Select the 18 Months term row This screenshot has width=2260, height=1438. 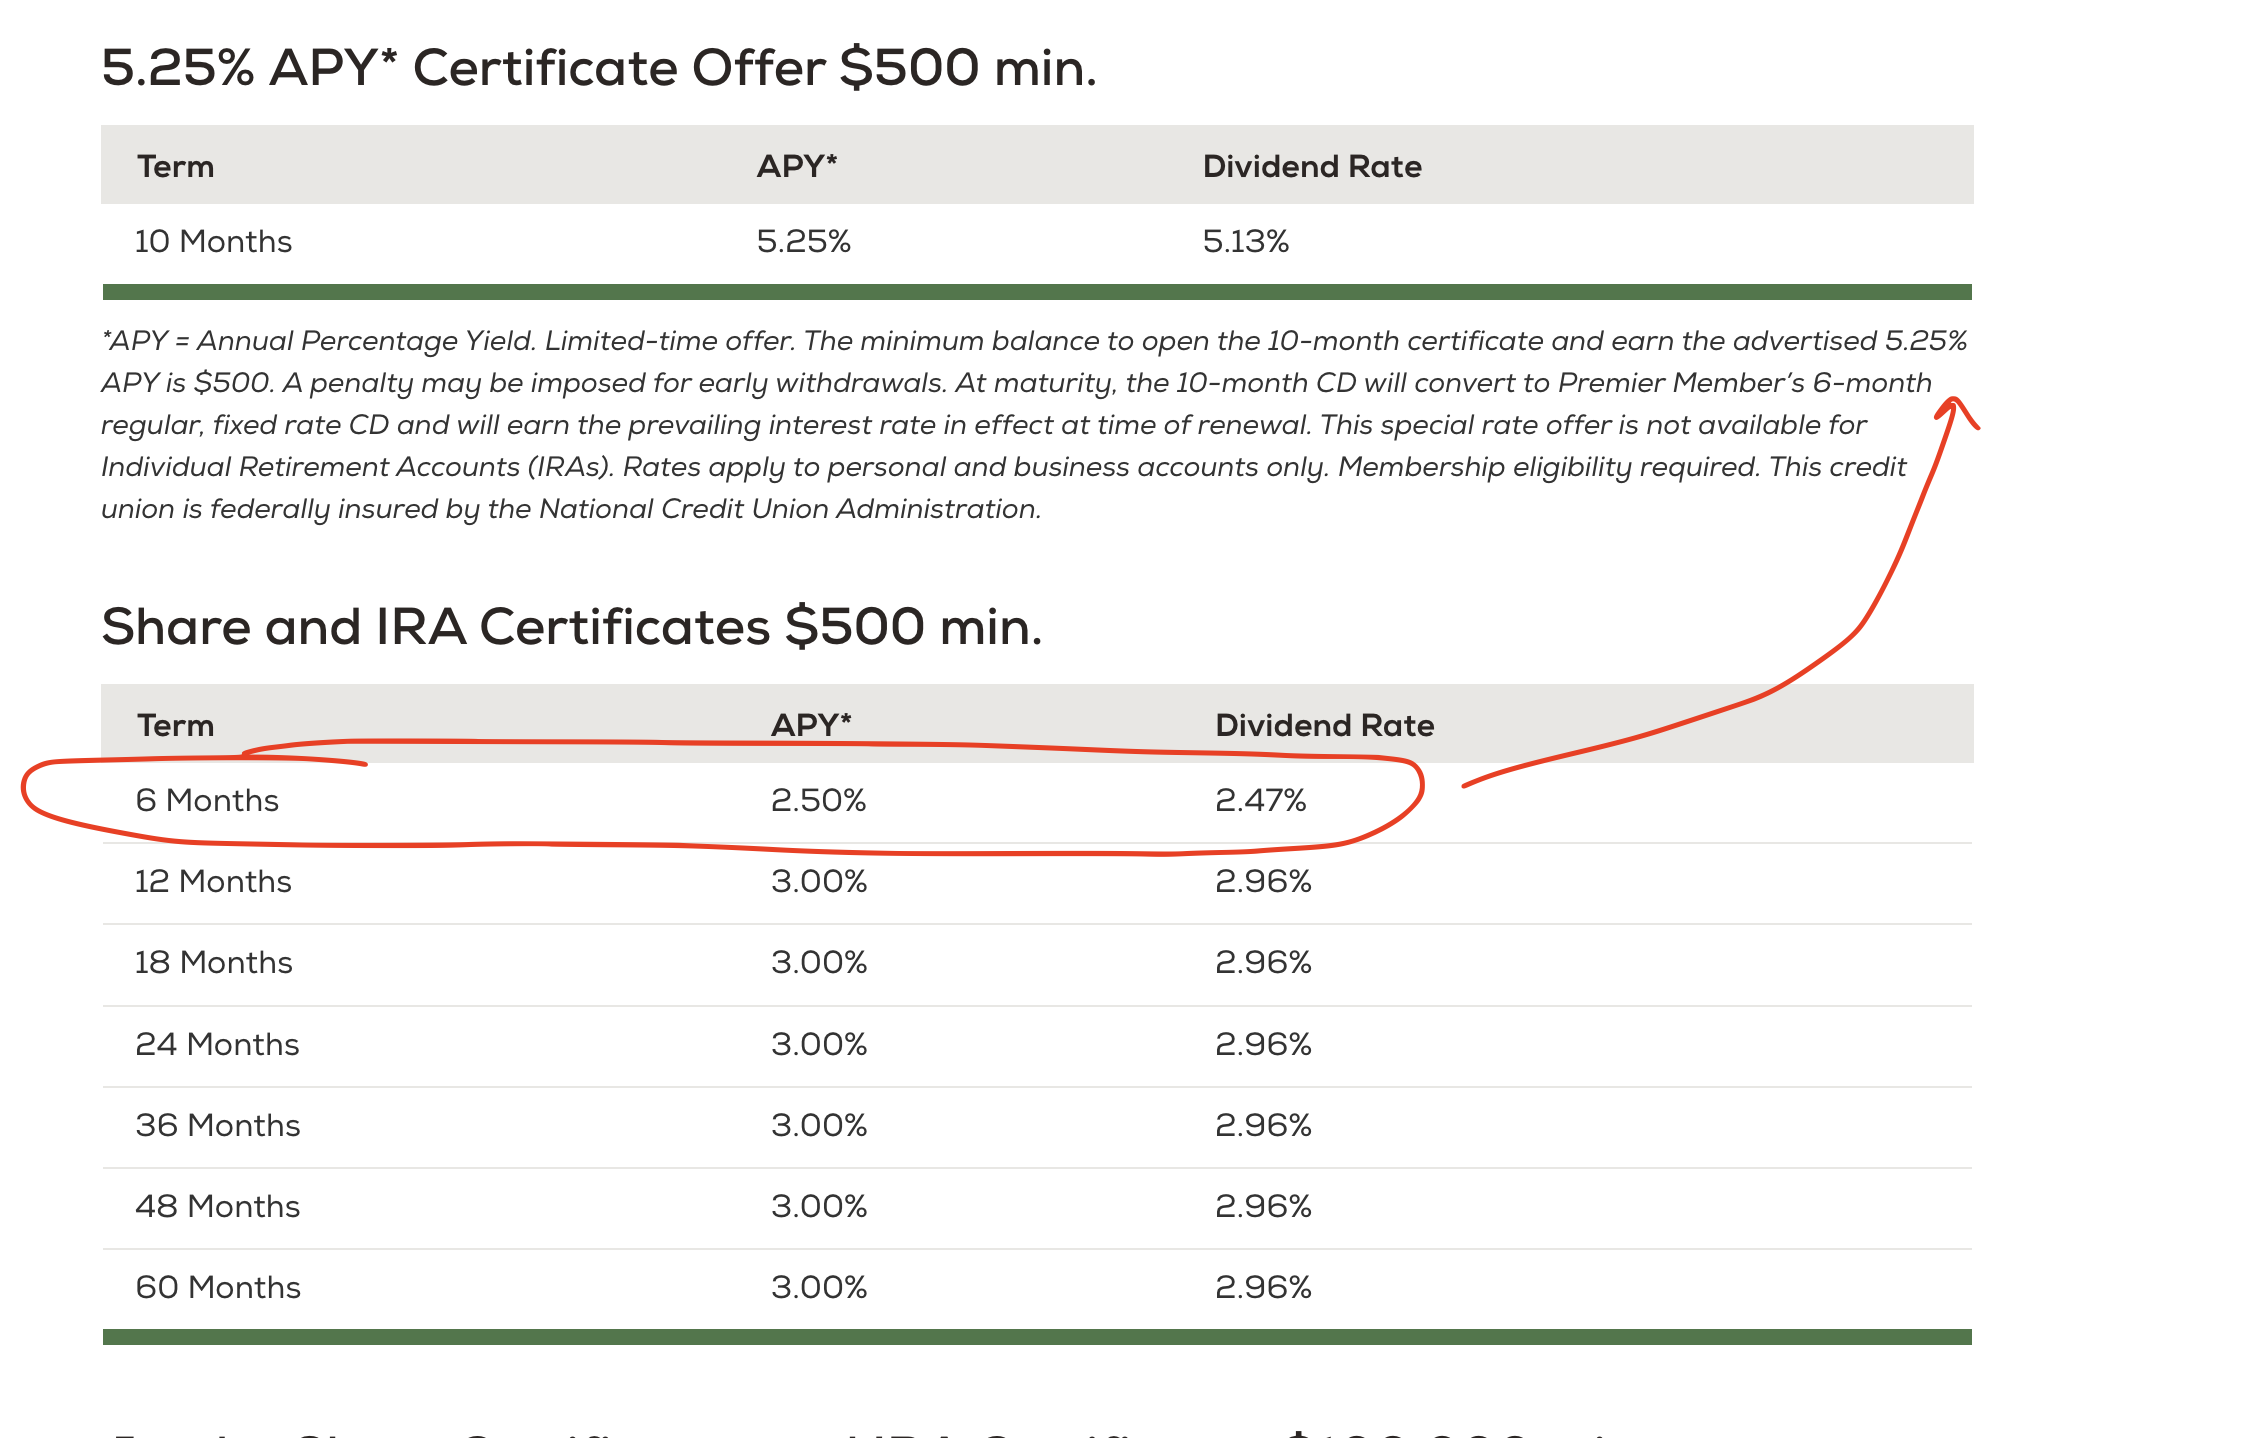click(x=213, y=963)
